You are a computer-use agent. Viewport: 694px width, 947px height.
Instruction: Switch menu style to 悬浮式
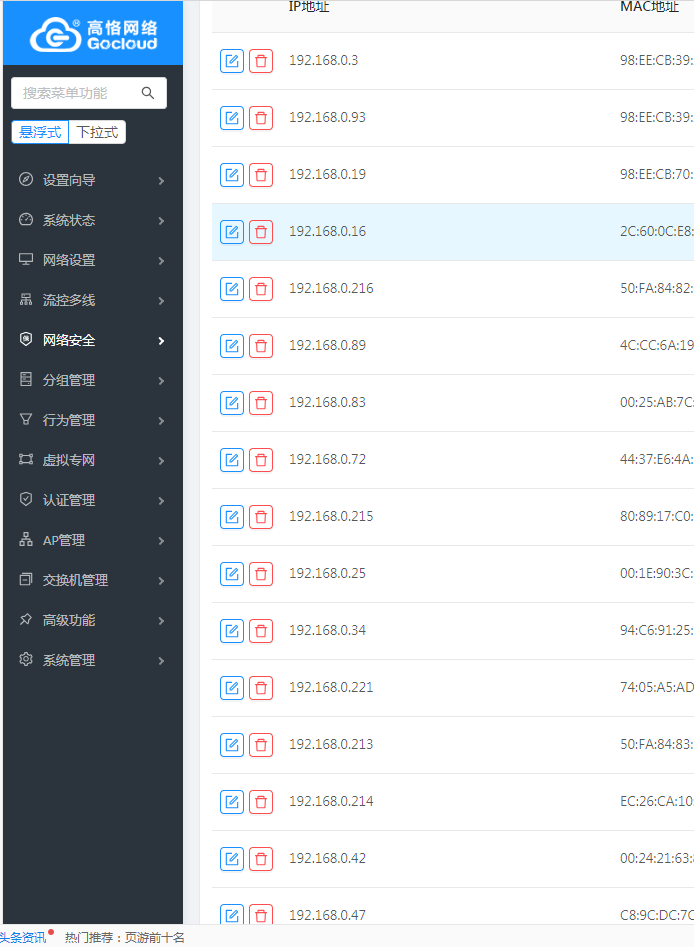(40, 132)
